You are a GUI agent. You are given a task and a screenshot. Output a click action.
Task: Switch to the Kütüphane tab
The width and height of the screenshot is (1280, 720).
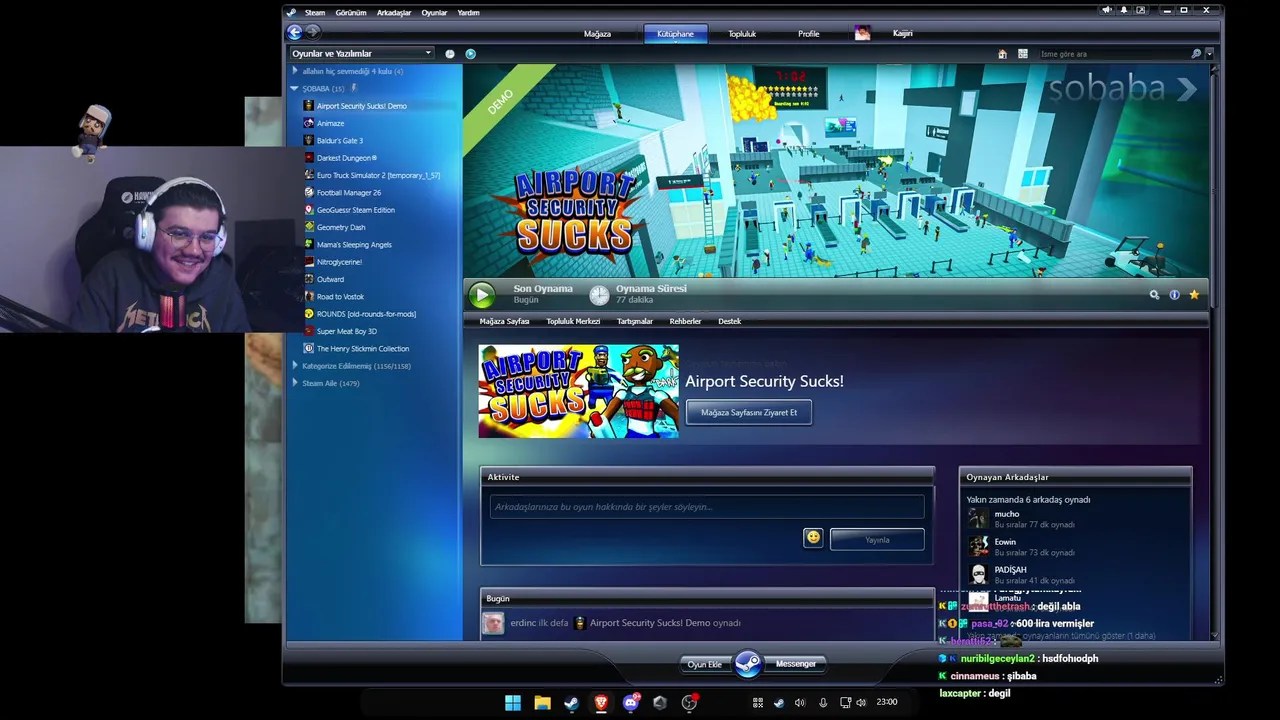tap(675, 33)
